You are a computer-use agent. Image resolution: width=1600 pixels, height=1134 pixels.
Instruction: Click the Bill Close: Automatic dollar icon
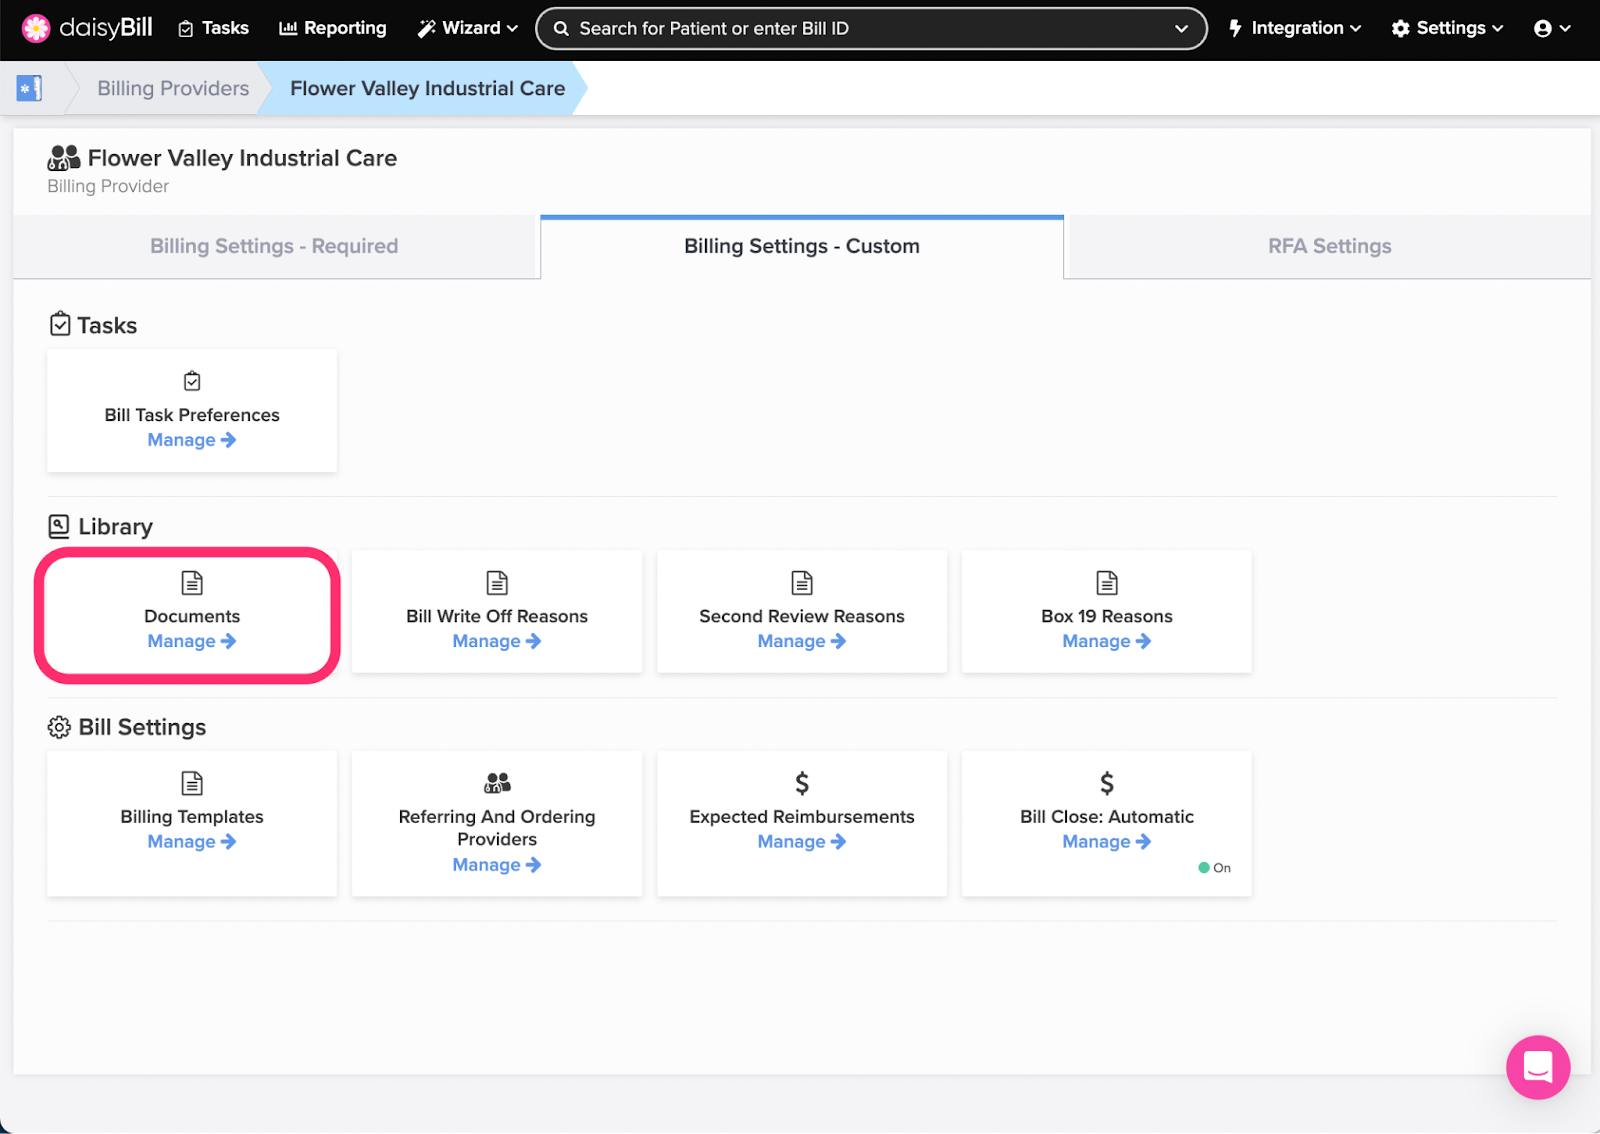(1107, 783)
